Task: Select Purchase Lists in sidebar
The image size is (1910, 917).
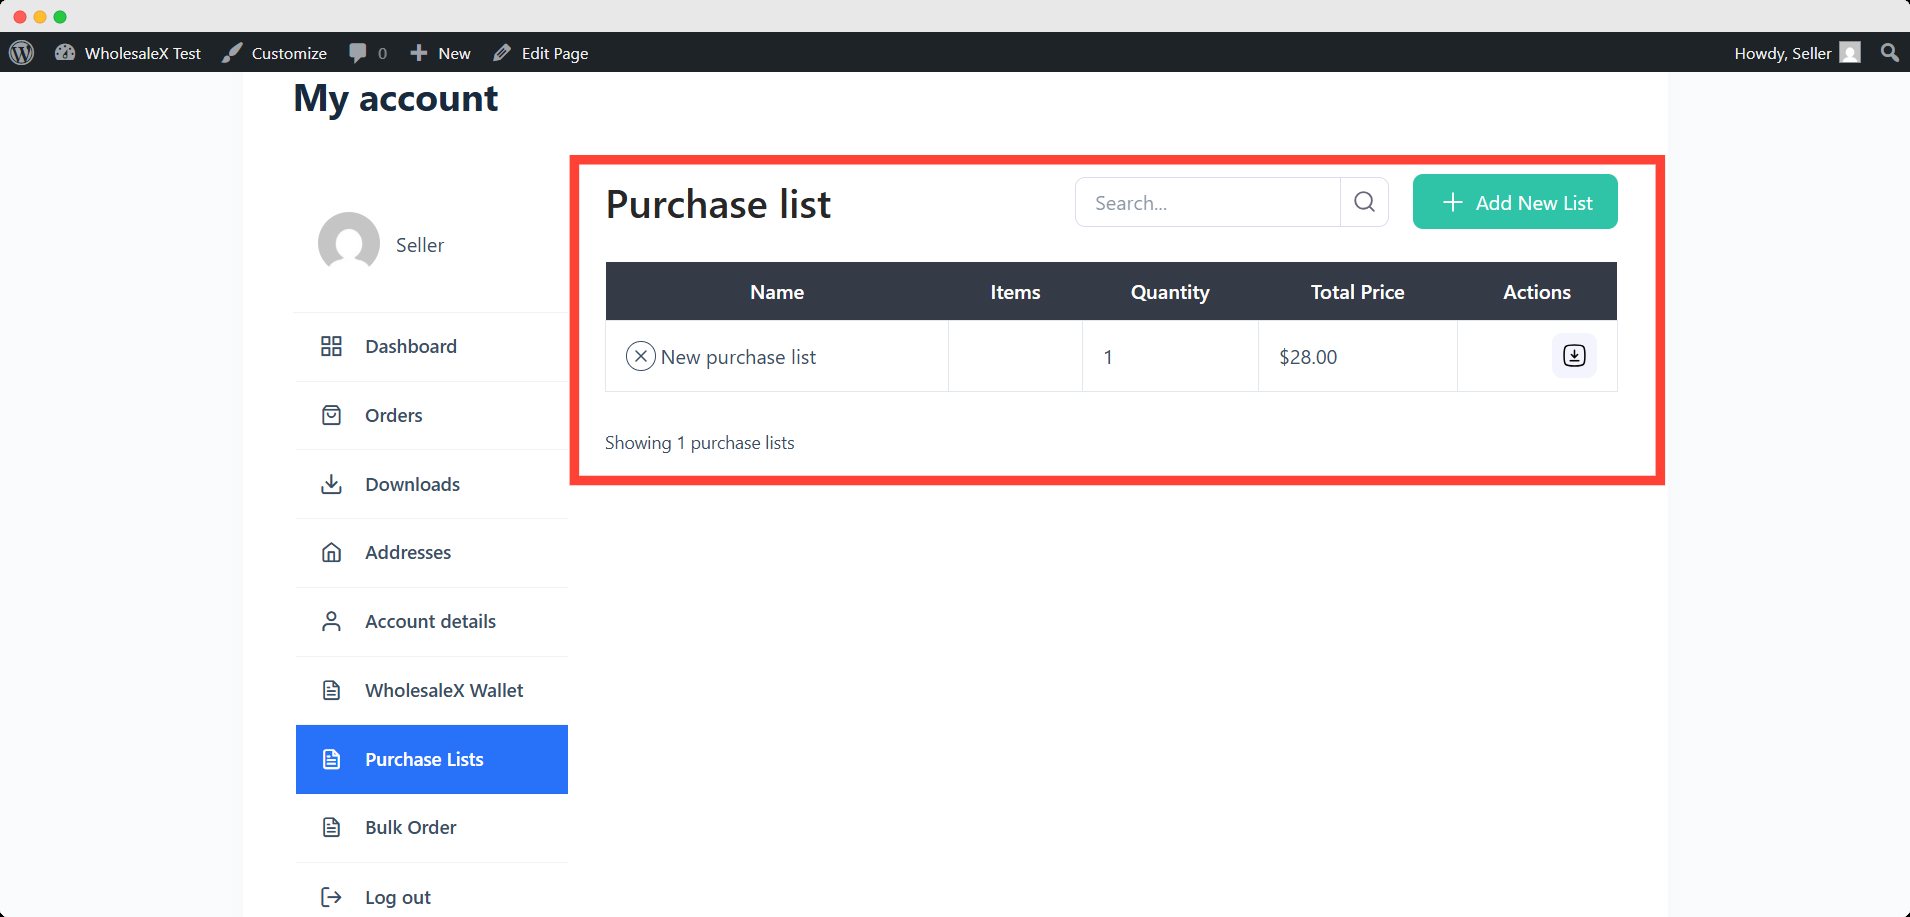Action: pos(432,759)
